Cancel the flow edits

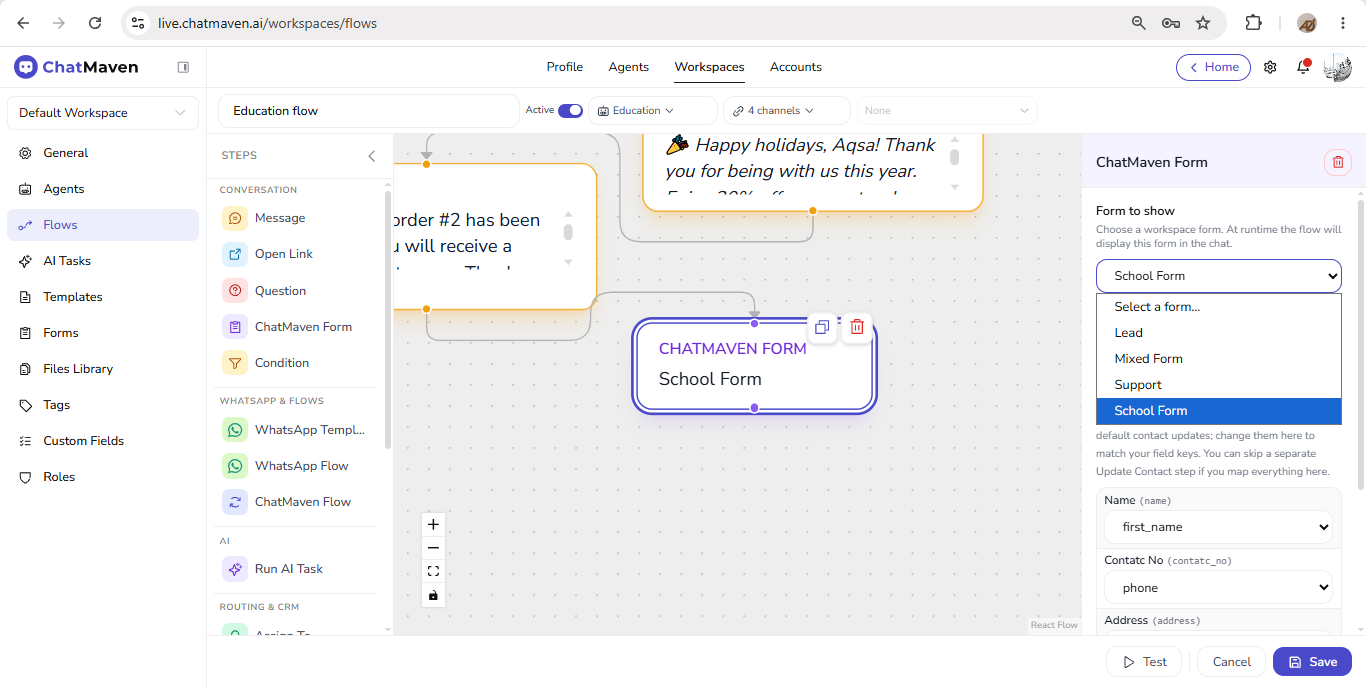point(1232,662)
